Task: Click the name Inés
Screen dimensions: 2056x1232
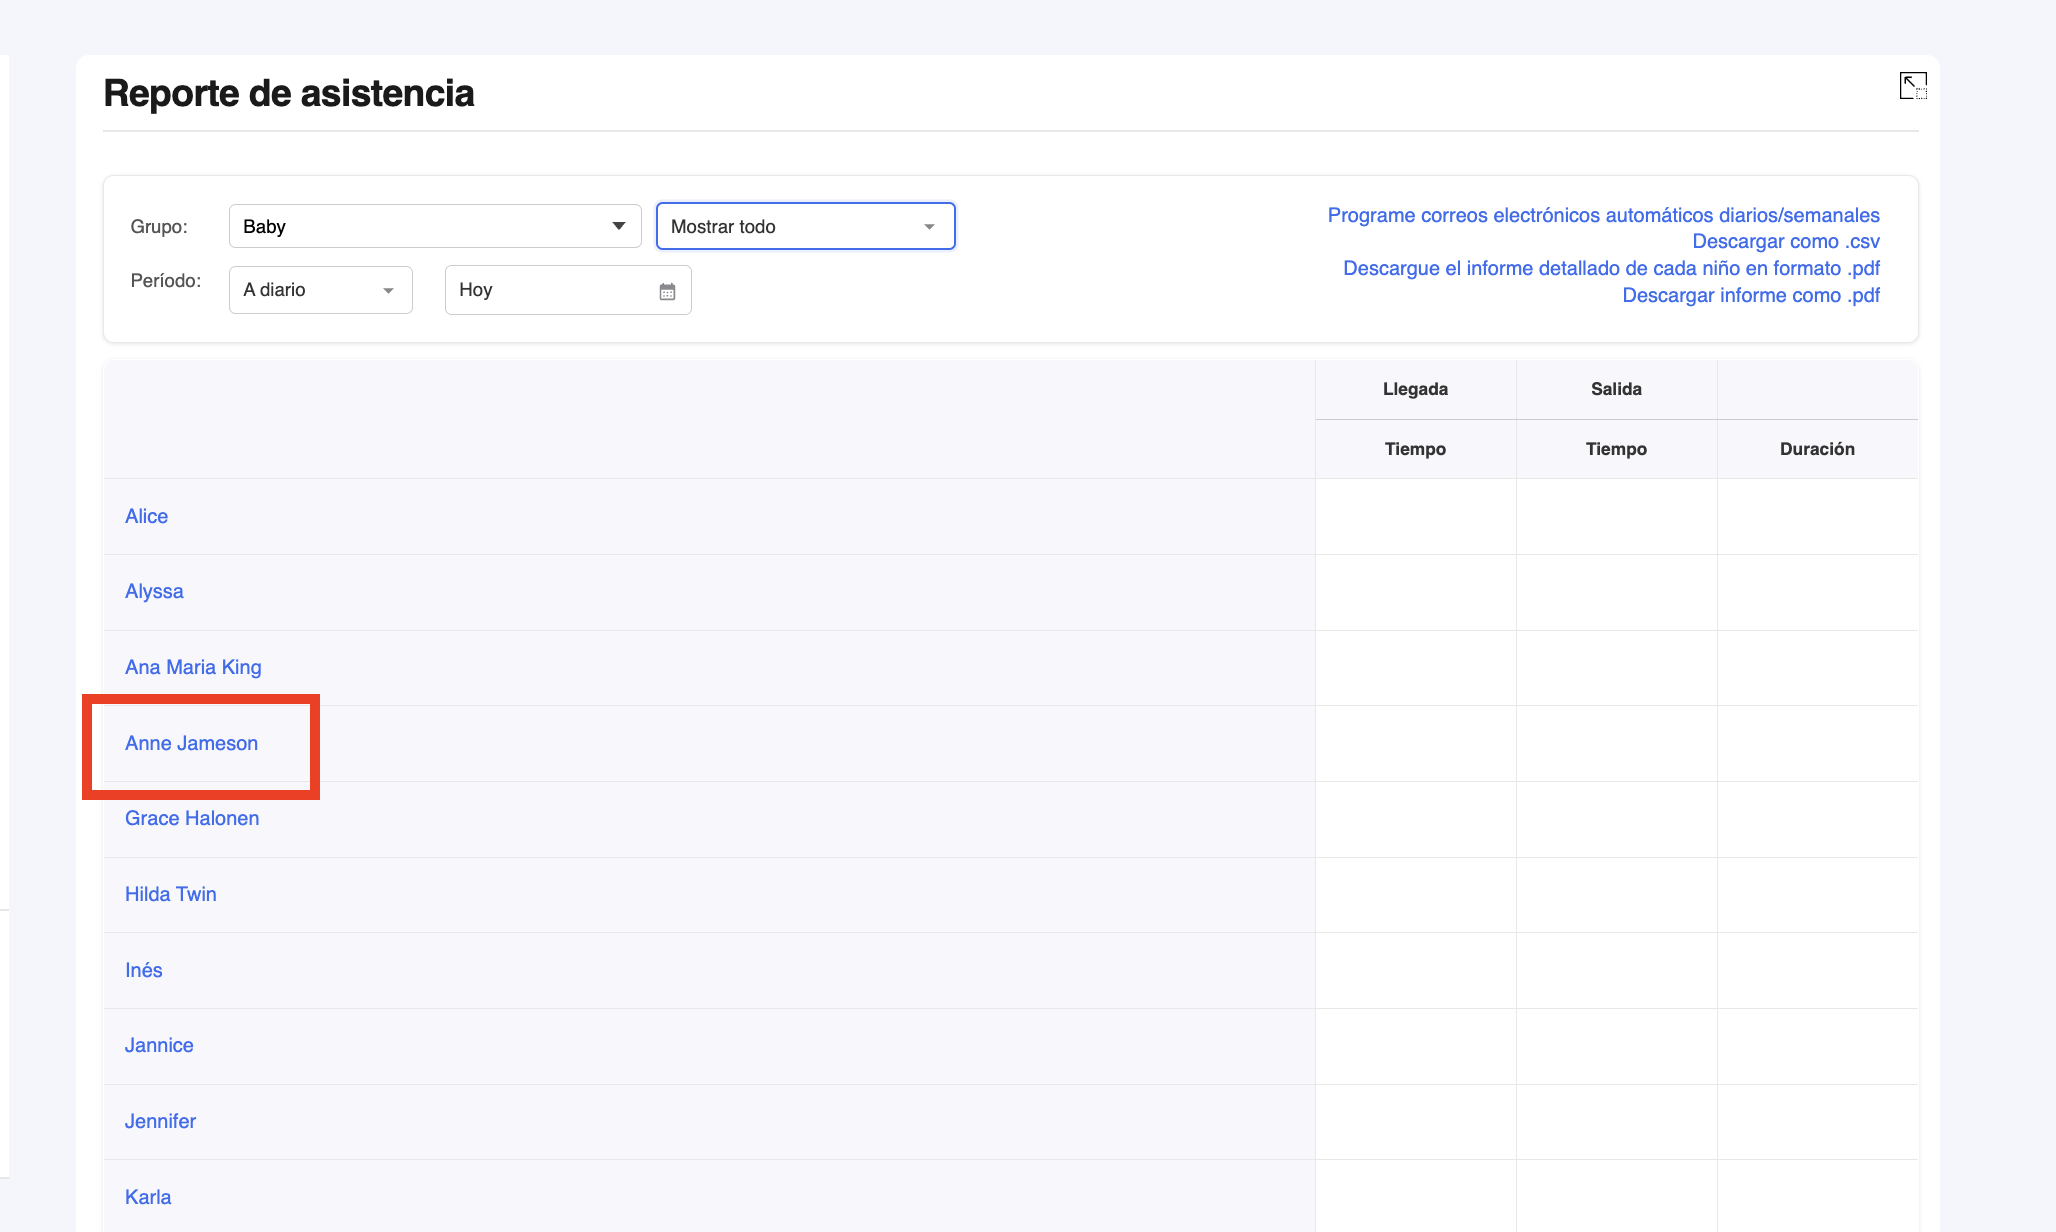Action: (143, 970)
